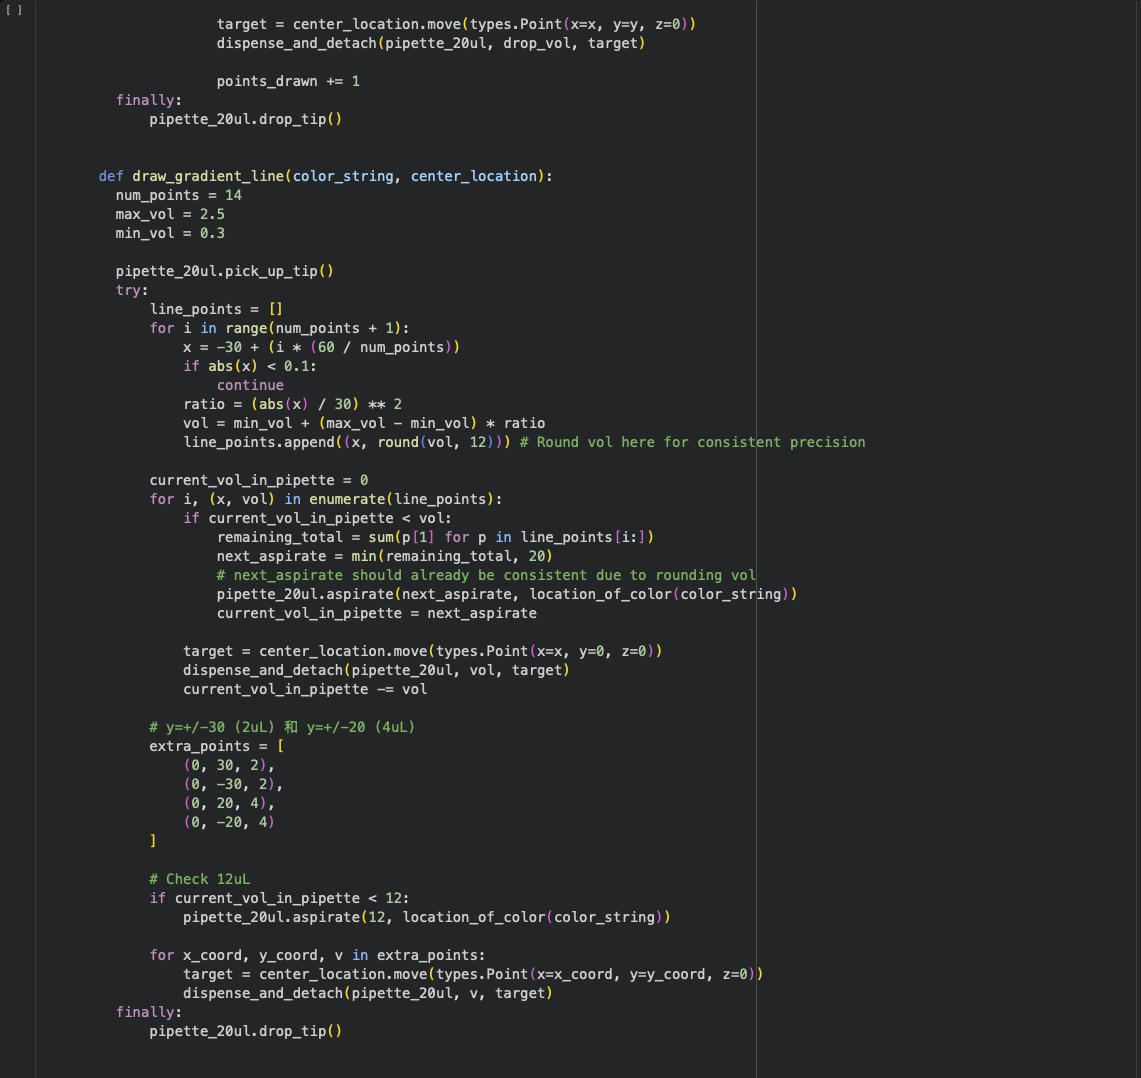Click the points_drawn += 1 line

(288, 81)
